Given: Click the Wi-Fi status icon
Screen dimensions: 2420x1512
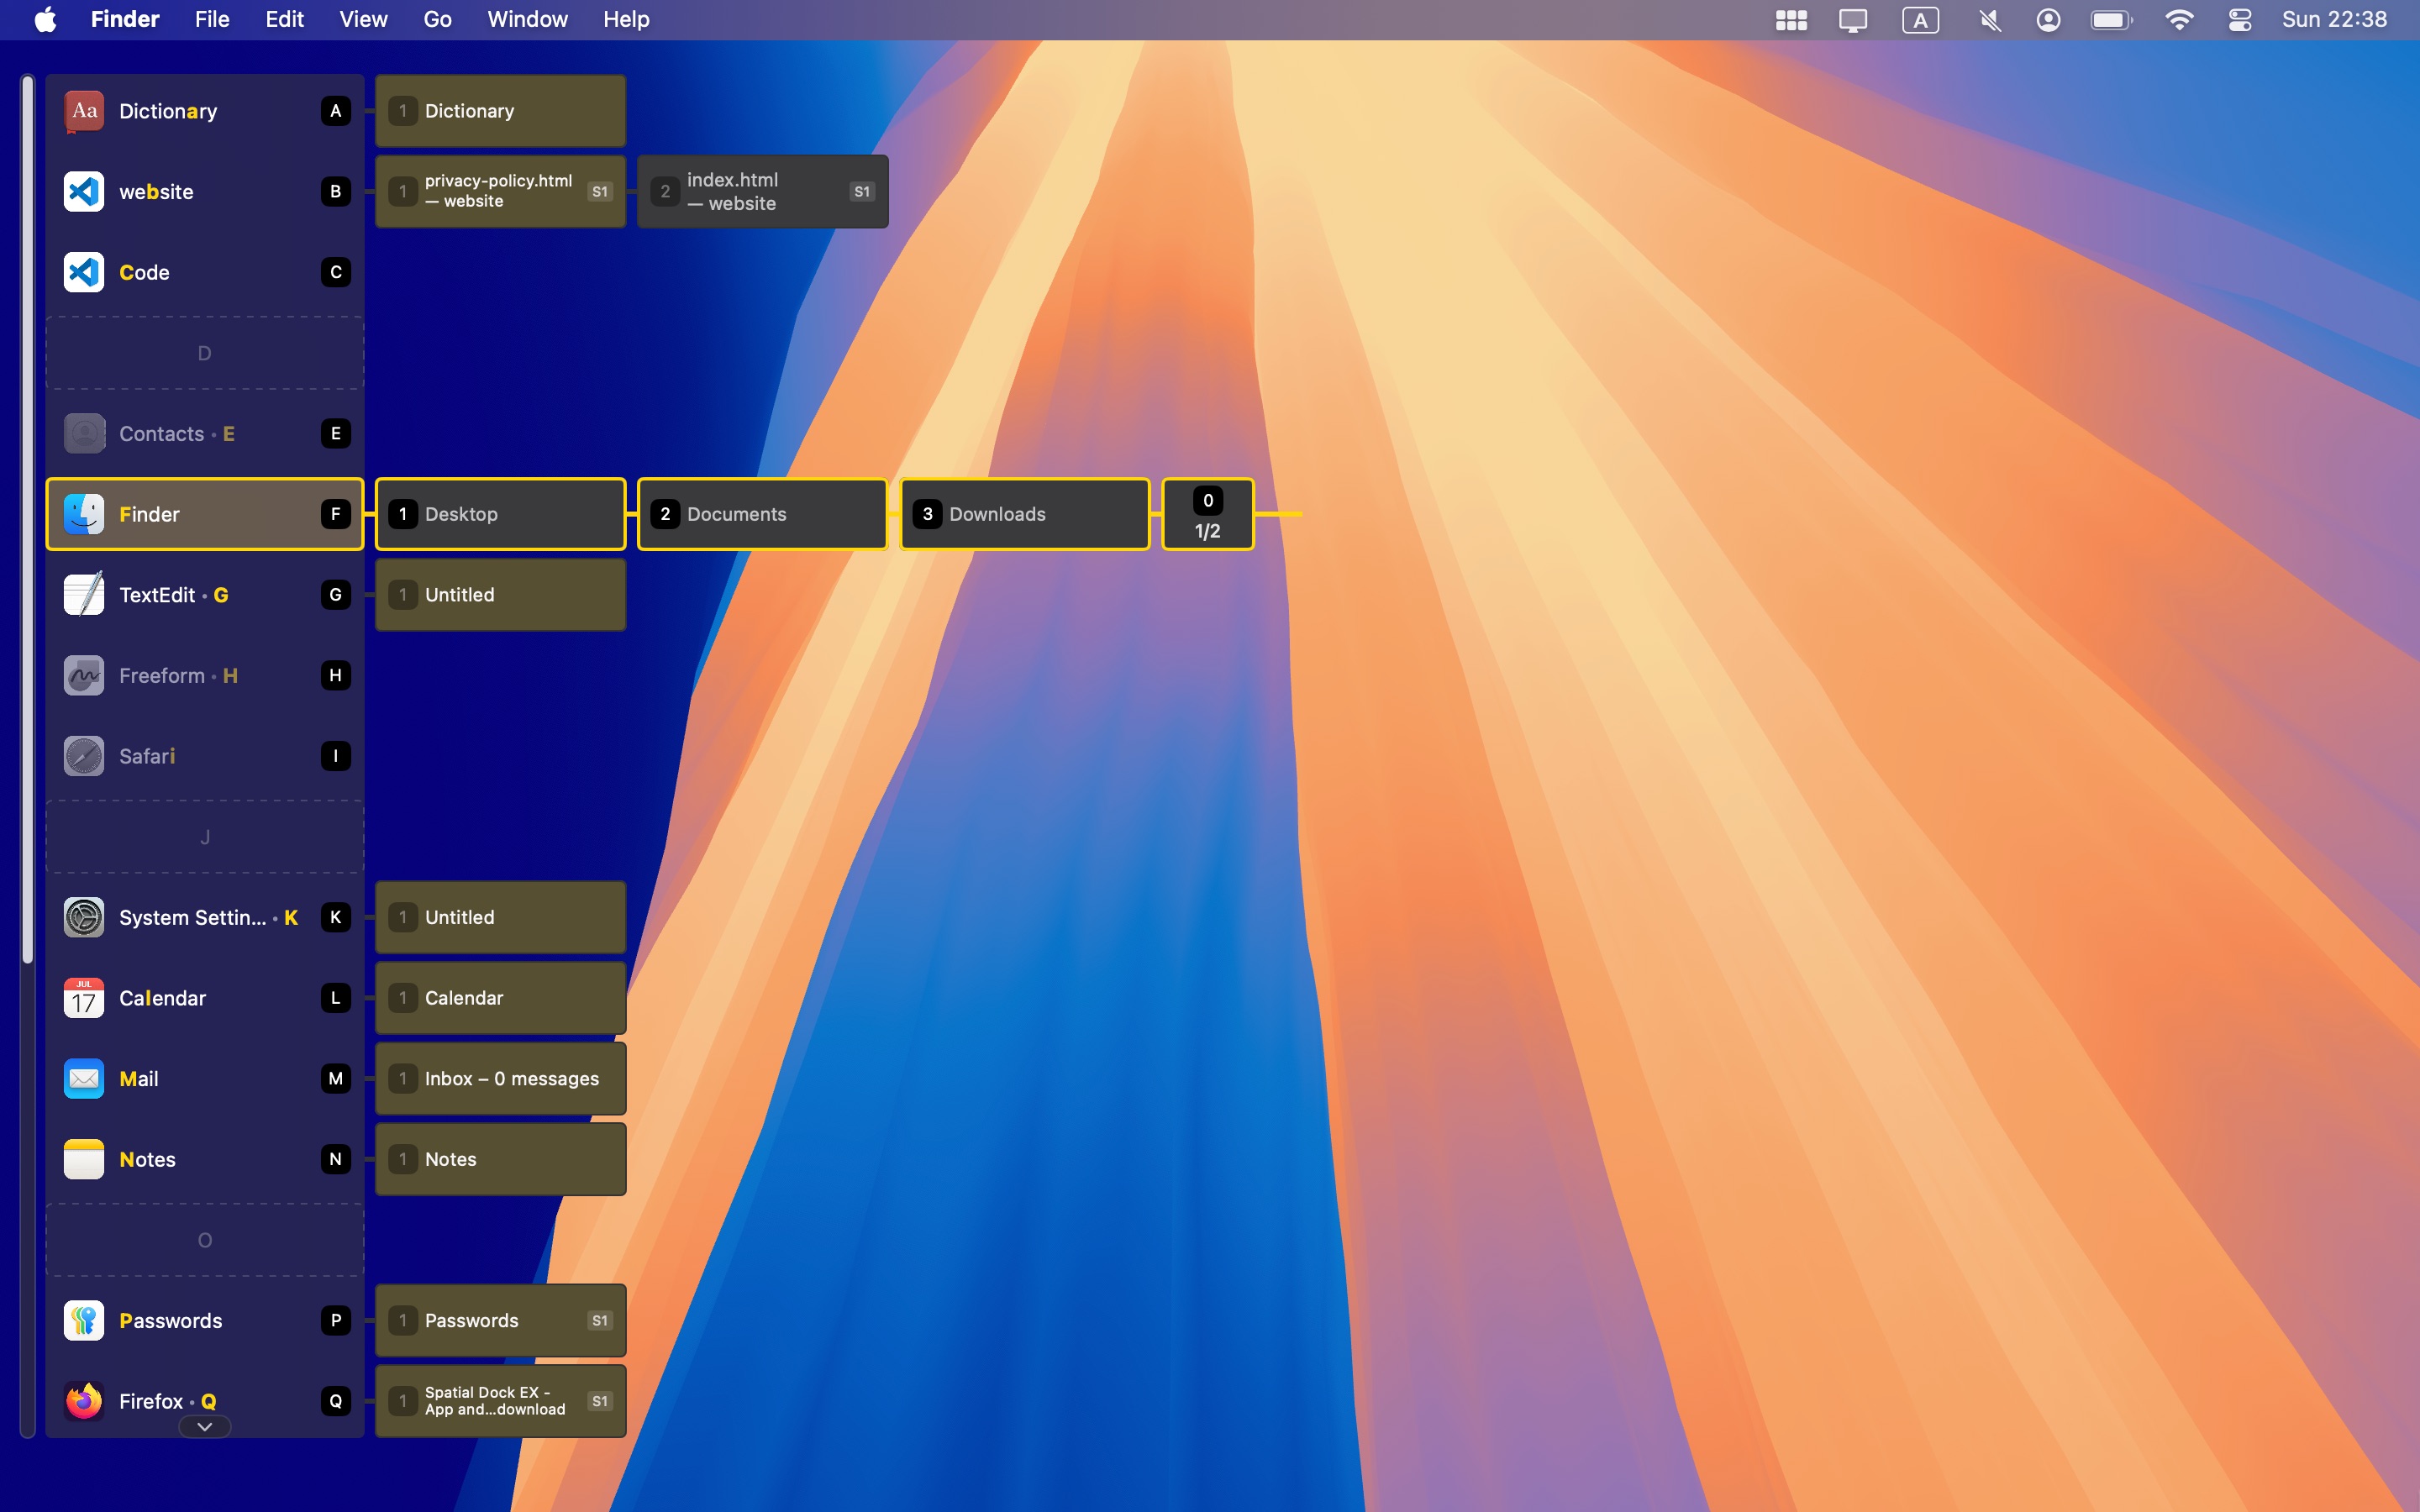Looking at the screenshot, I should tap(2178, 20).
